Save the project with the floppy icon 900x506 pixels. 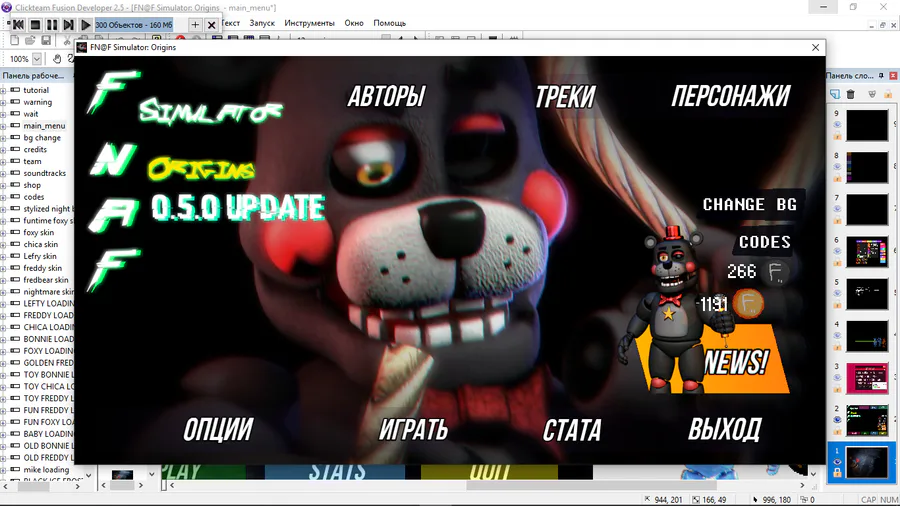(46, 40)
